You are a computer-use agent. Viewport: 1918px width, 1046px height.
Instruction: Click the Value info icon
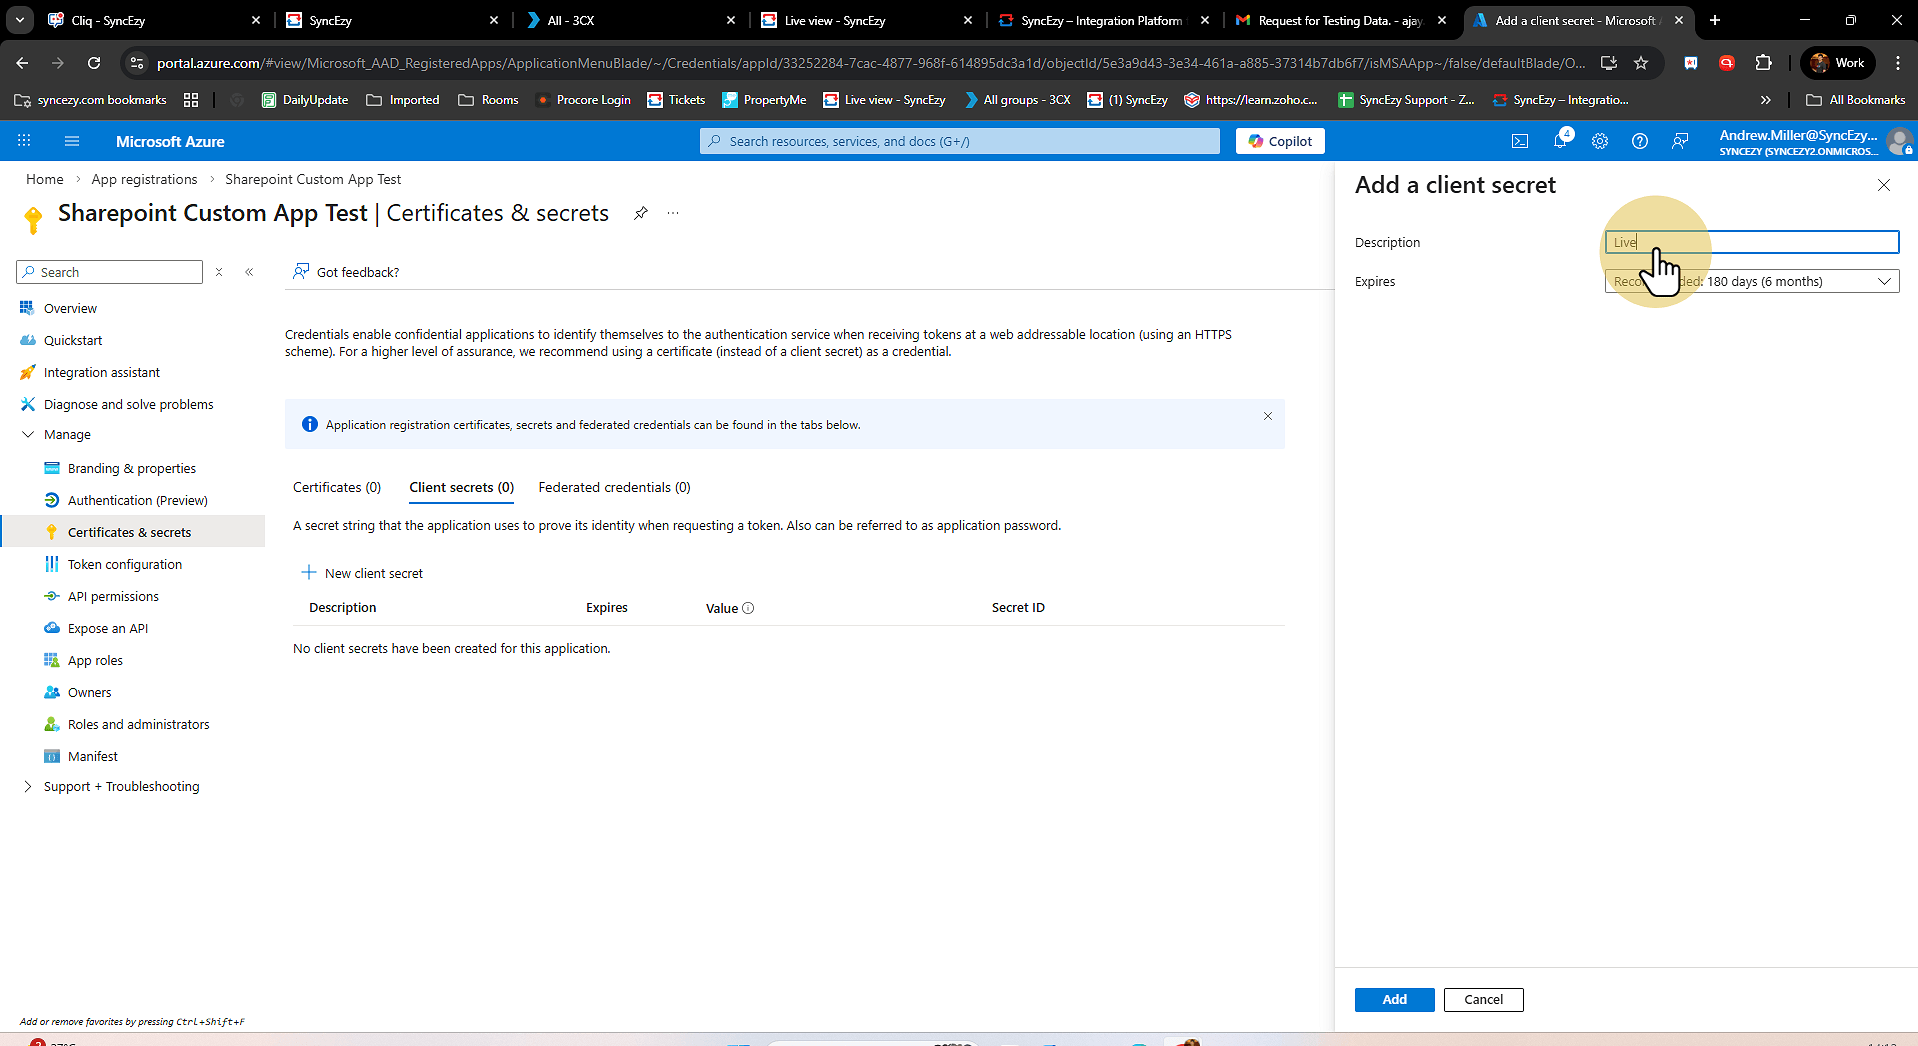[x=748, y=608]
